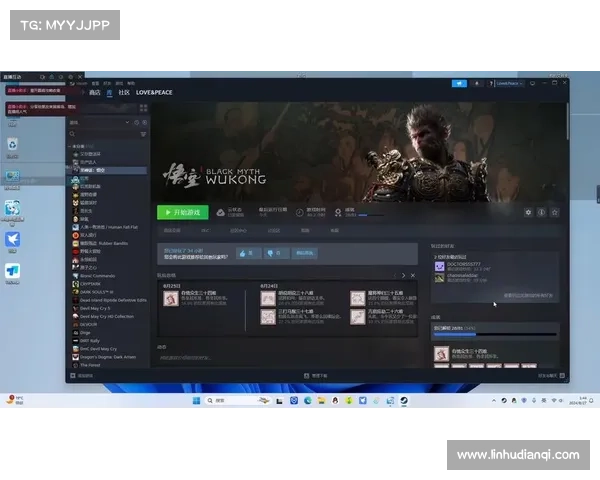The width and height of the screenshot is (600, 480).
Task: Open the 商店 store tab
Action: coord(95,92)
